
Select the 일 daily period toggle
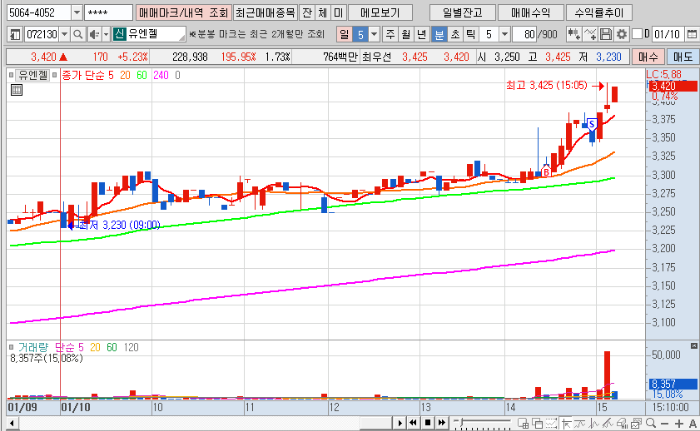pyautogui.click(x=344, y=34)
